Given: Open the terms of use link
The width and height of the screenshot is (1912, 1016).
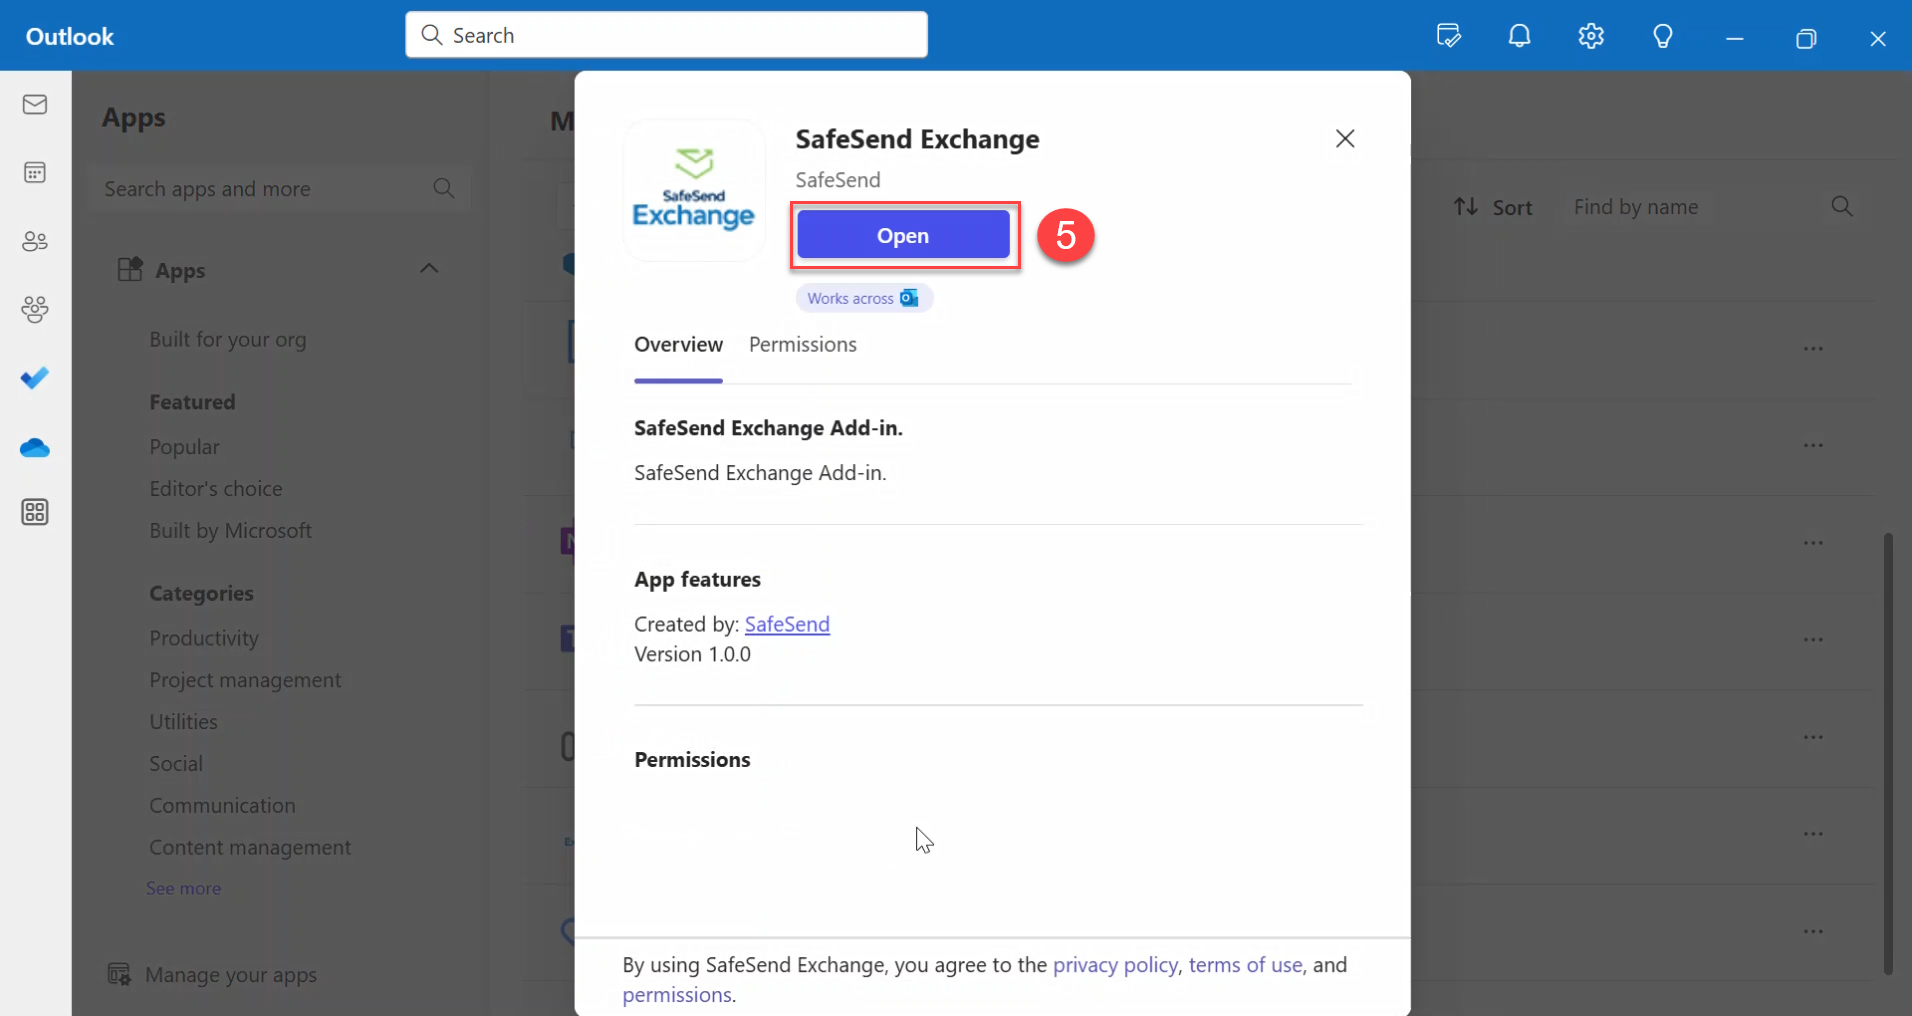Looking at the screenshot, I should [1245, 965].
